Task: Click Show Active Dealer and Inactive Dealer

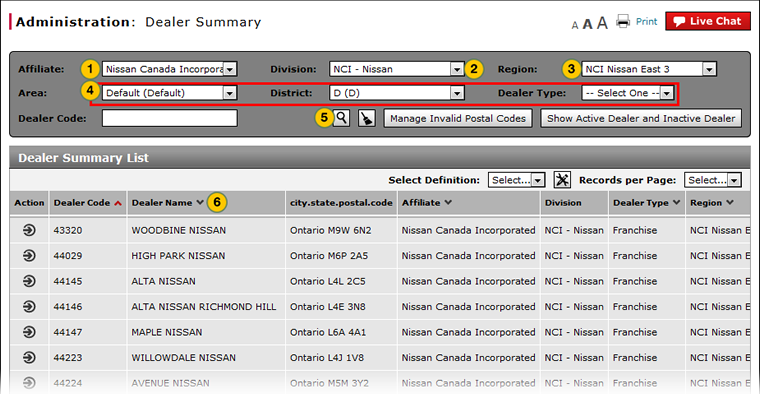Action: [x=641, y=118]
